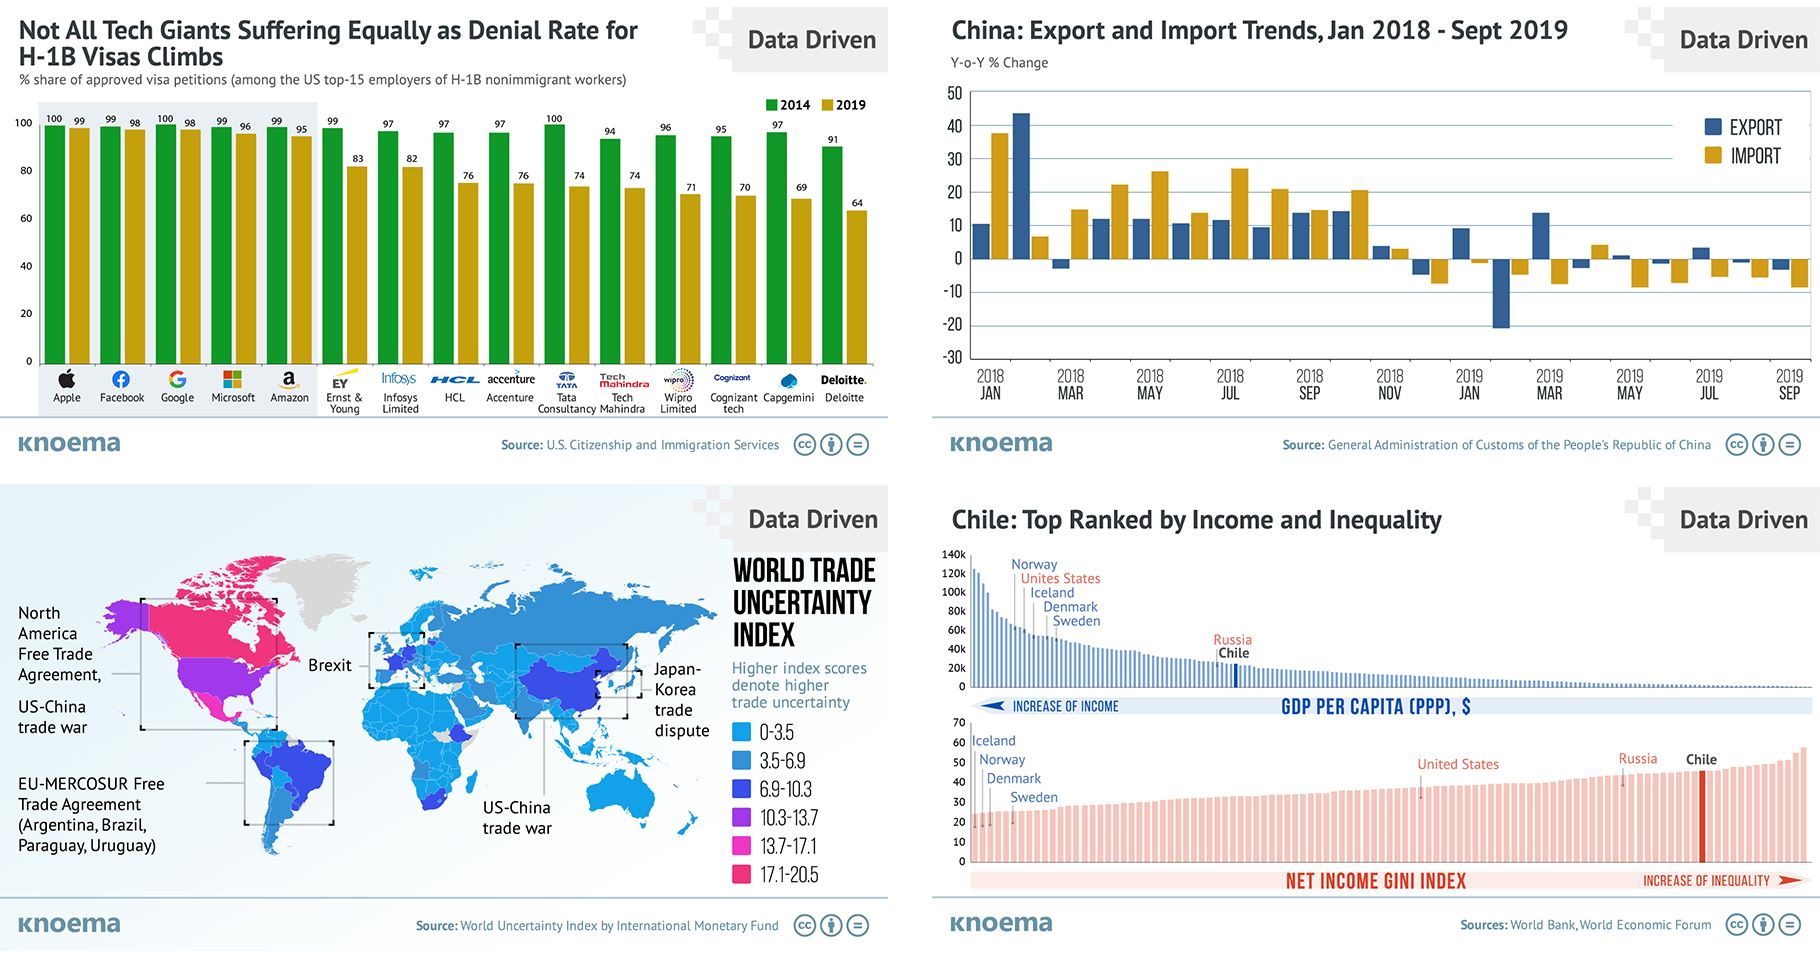The height and width of the screenshot is (956, 1820).
Task: Click the 10.3-13.7 index legend swatch
Action: 742,817
